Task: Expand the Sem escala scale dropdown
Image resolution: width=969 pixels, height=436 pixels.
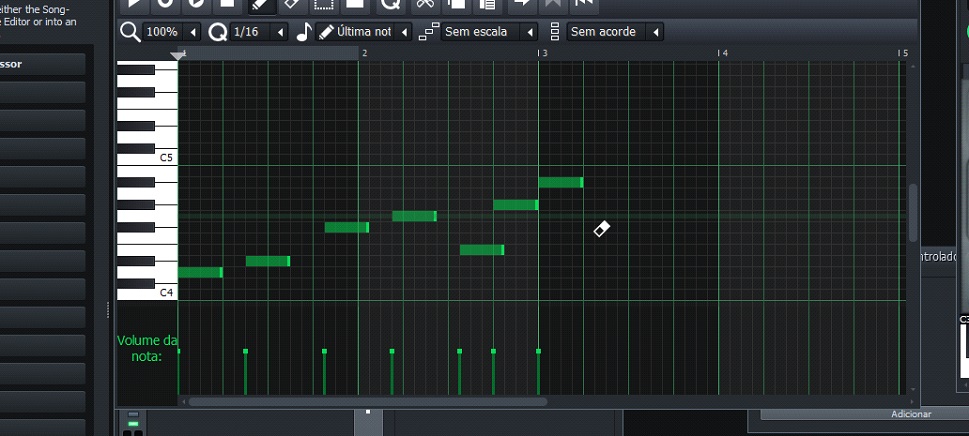Action: (x=530, y=32)
